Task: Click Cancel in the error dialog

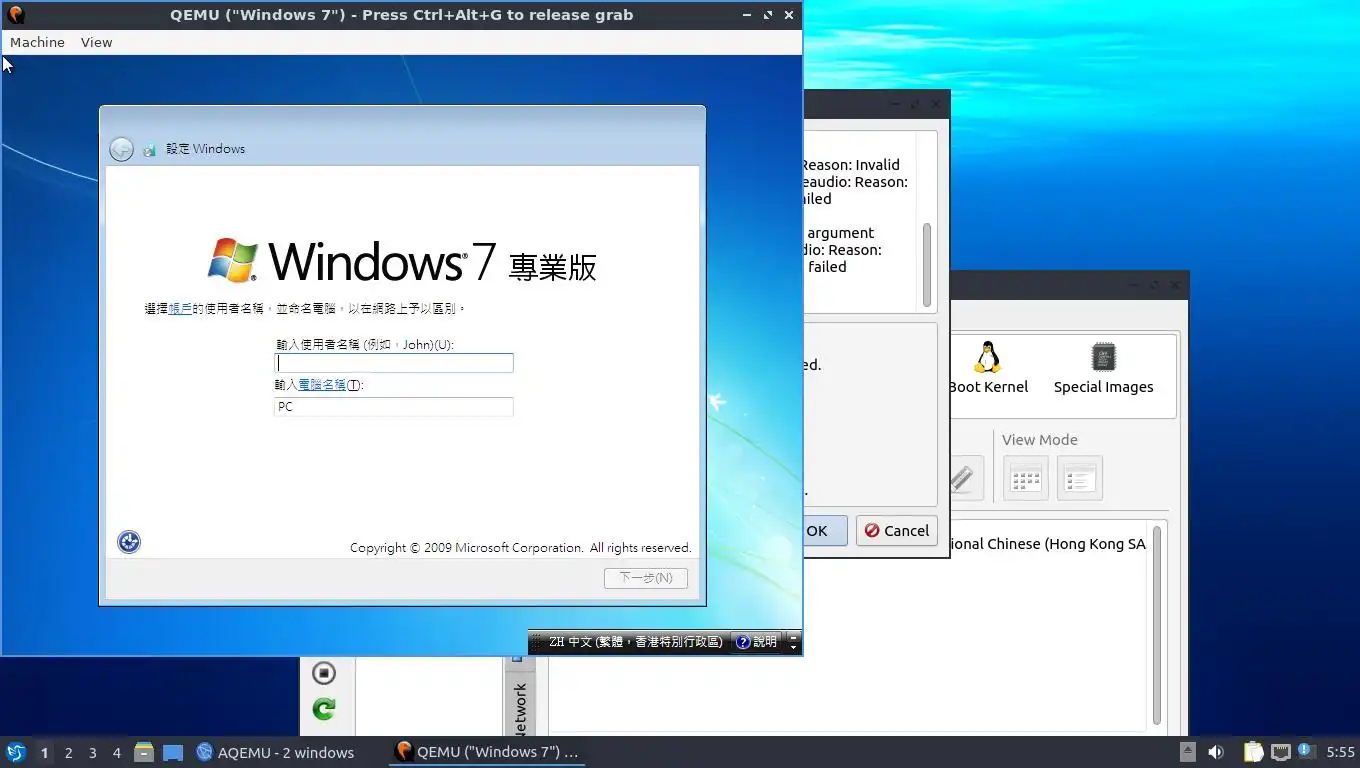Action: [x=897, y=531]
